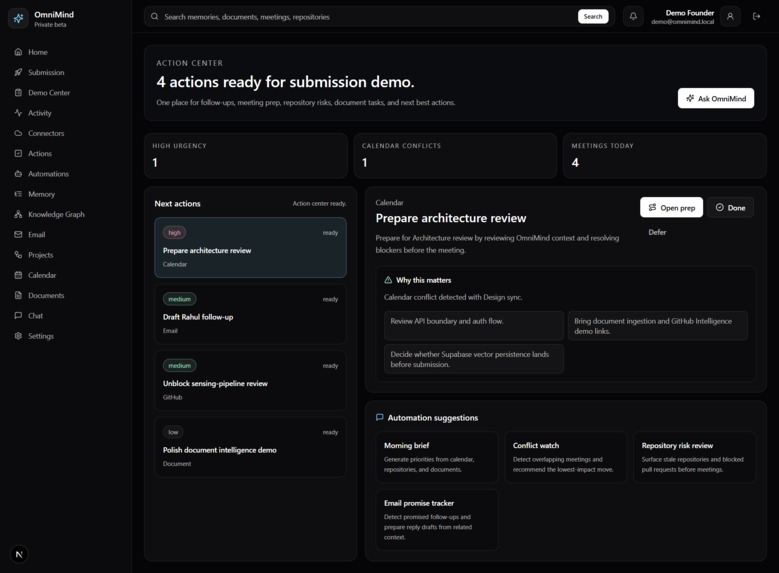Viewport: 779px width, 573px height.
Task: Select the Polish document intelligence demo card
Action: 250,447
